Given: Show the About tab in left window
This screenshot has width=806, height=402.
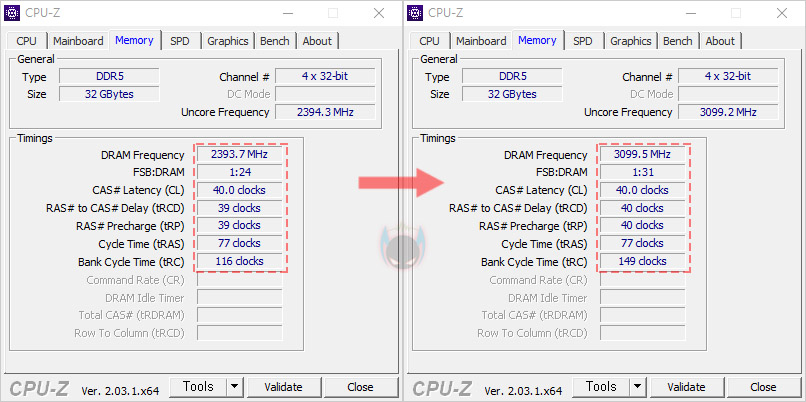Looking at the screenshot, I should pos(317,41).
